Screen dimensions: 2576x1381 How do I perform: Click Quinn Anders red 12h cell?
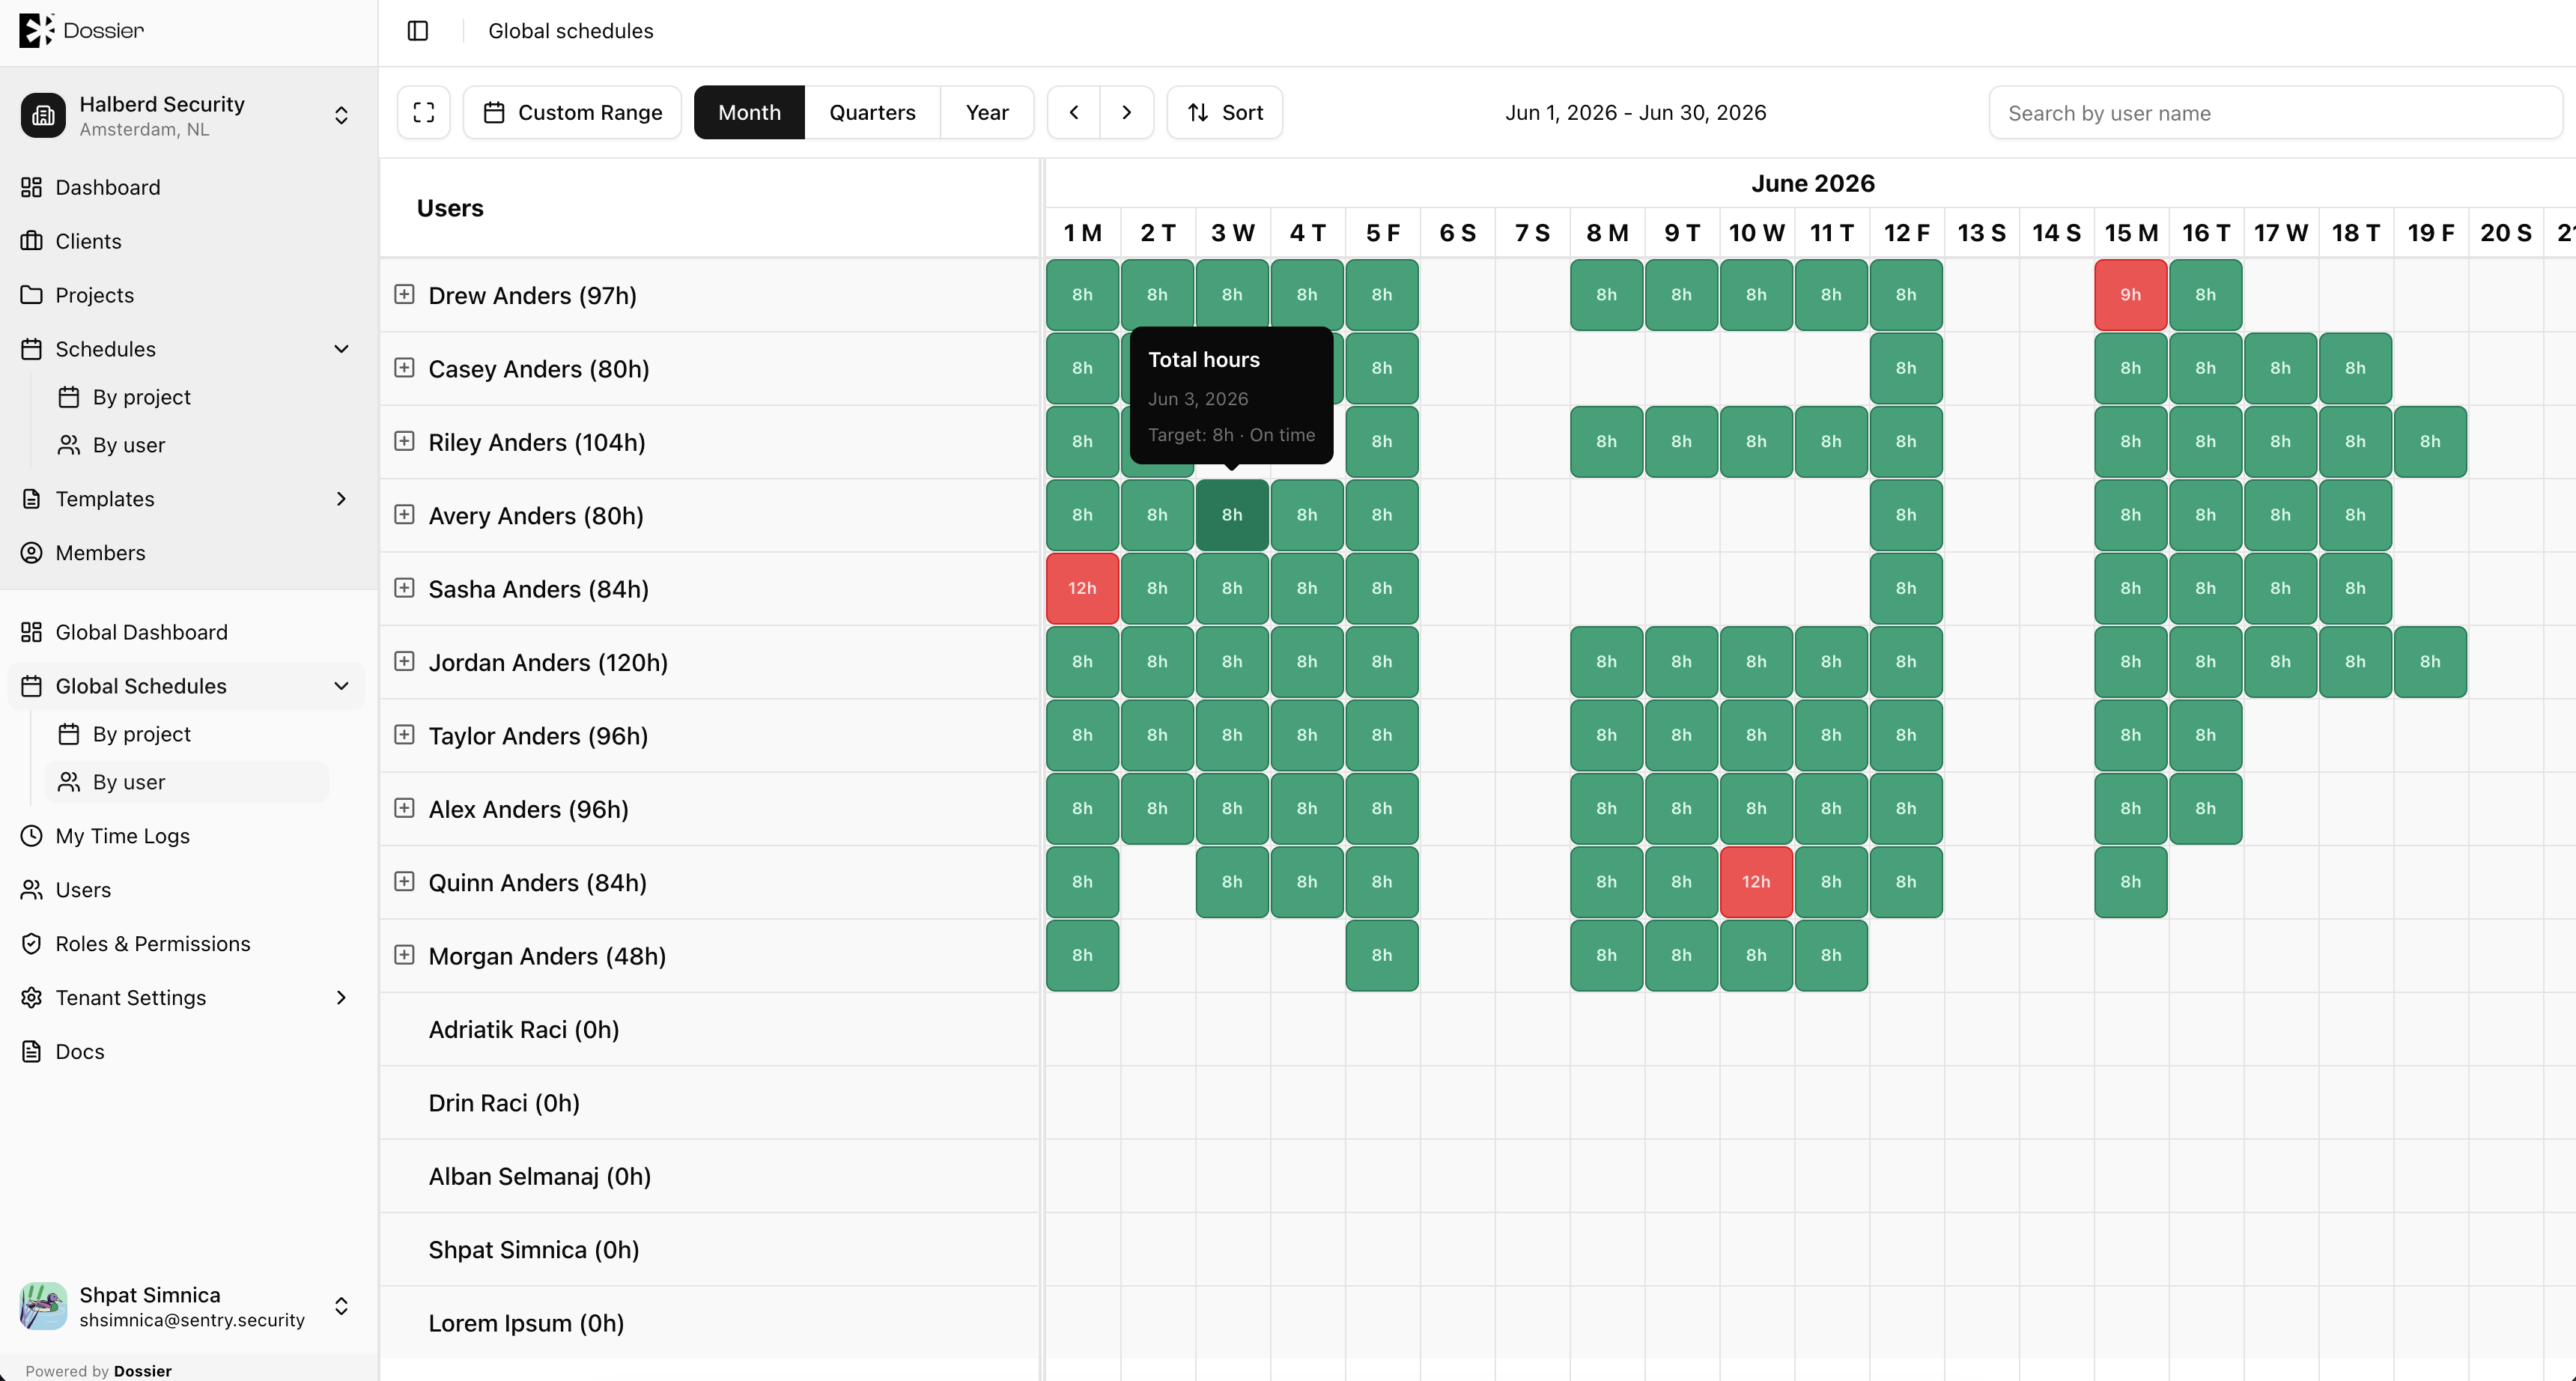[x=1756, y=882]
